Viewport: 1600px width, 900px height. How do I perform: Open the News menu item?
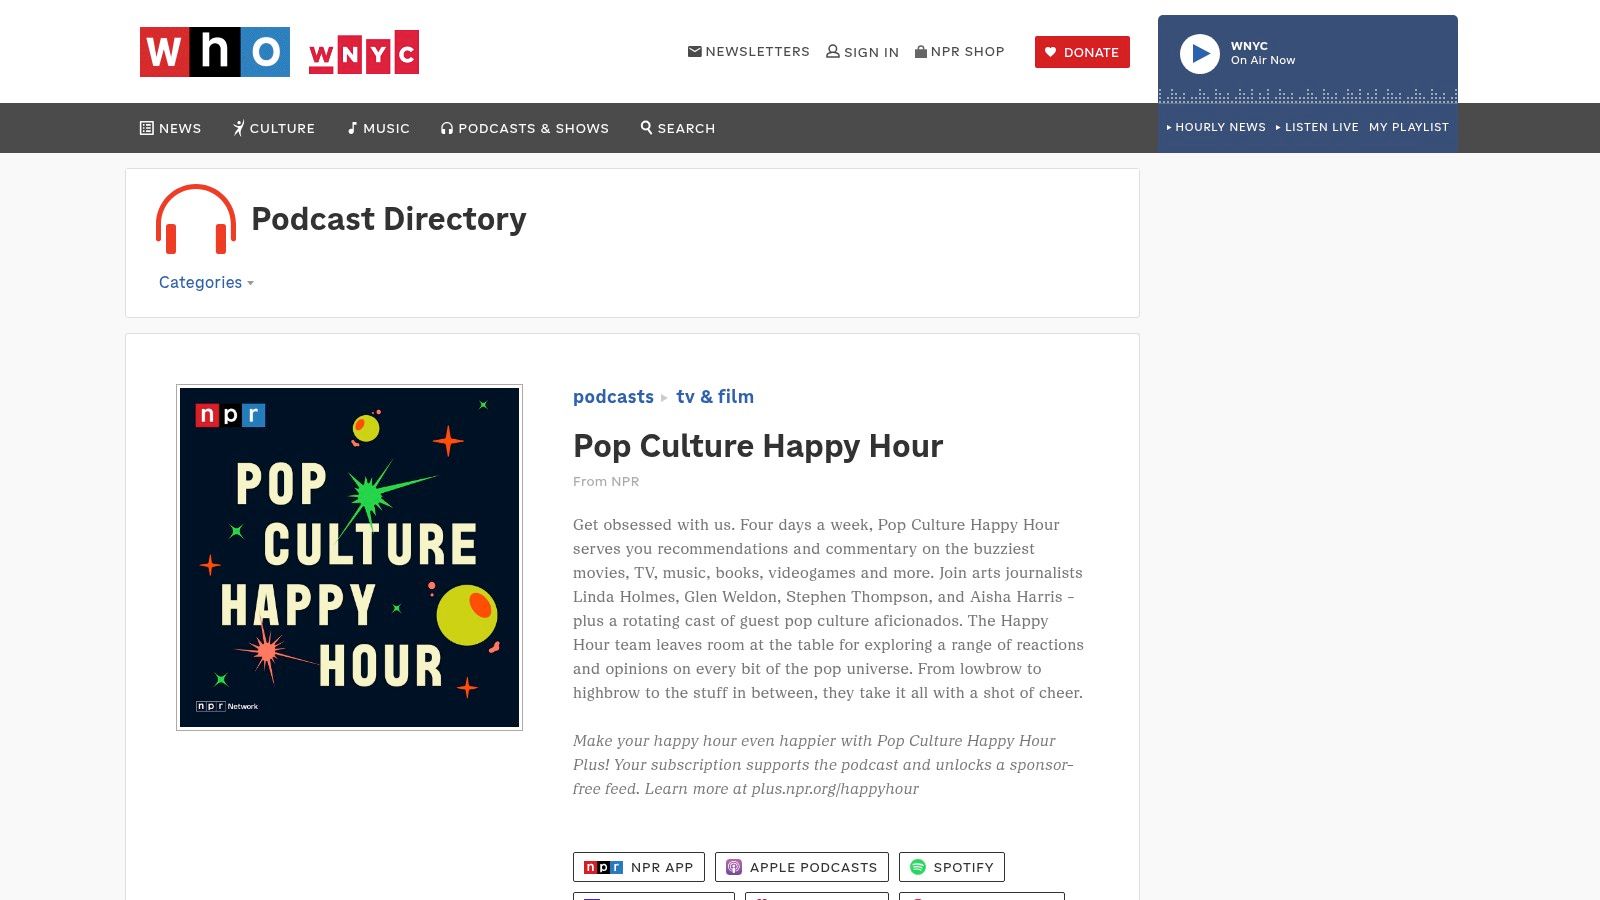click(170, 128)
